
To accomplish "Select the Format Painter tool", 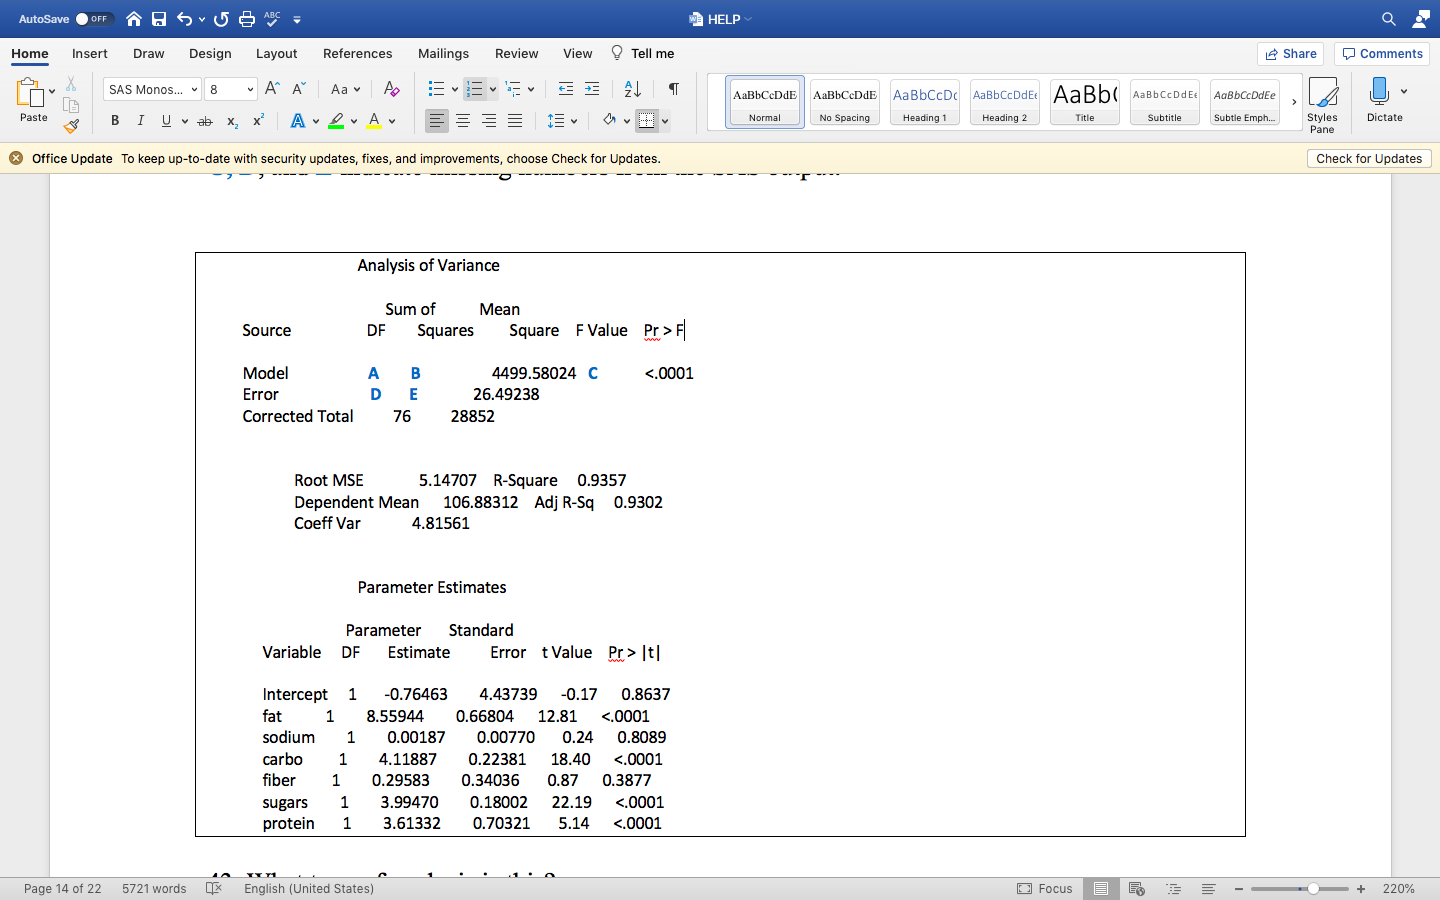I will (71, 126).
